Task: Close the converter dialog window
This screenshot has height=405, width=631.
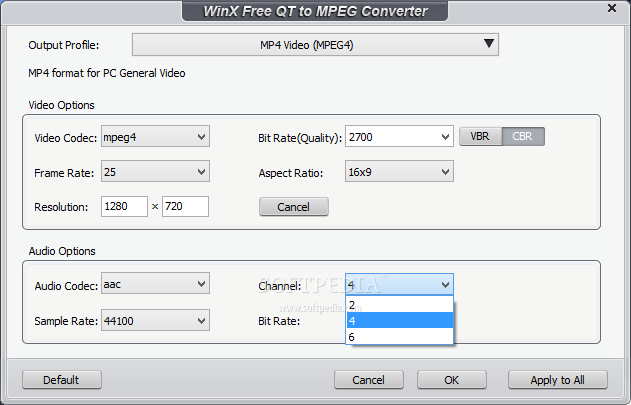Action: [x=612, y=10]
